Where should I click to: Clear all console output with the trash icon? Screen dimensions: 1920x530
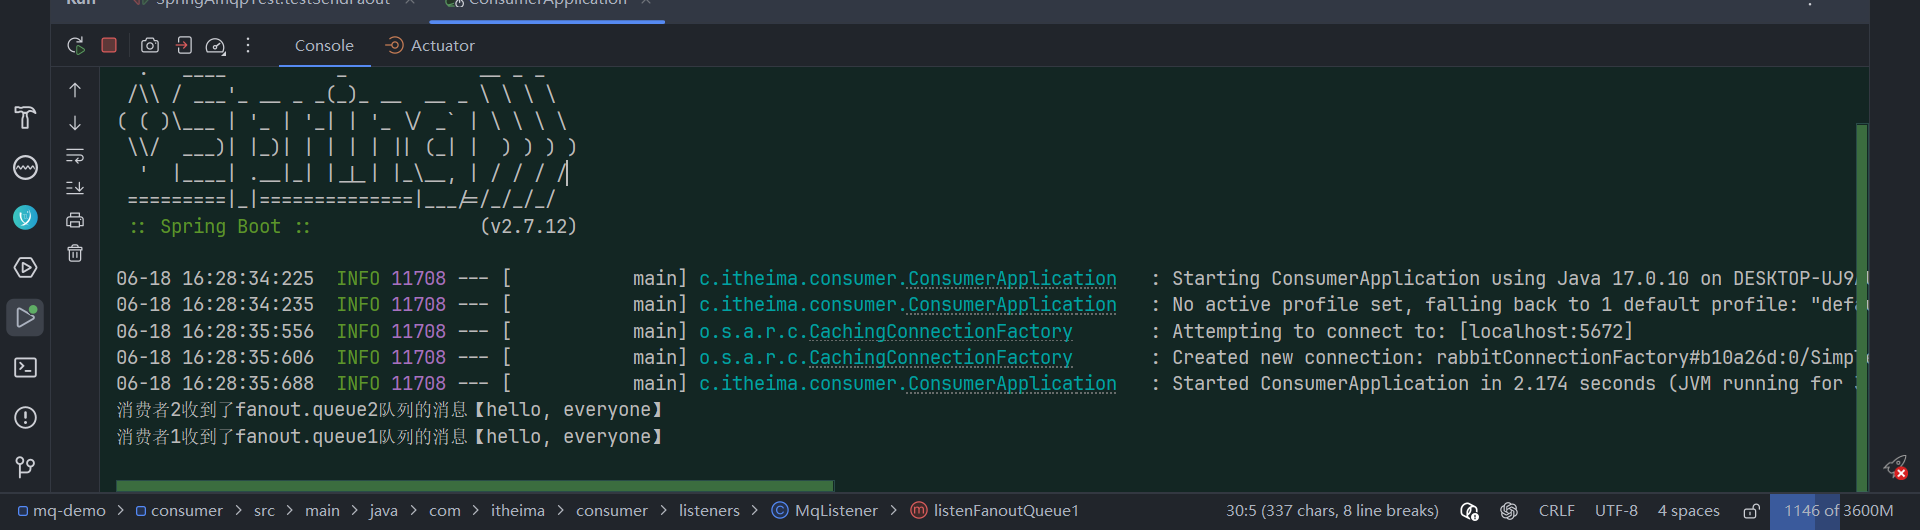75,253
